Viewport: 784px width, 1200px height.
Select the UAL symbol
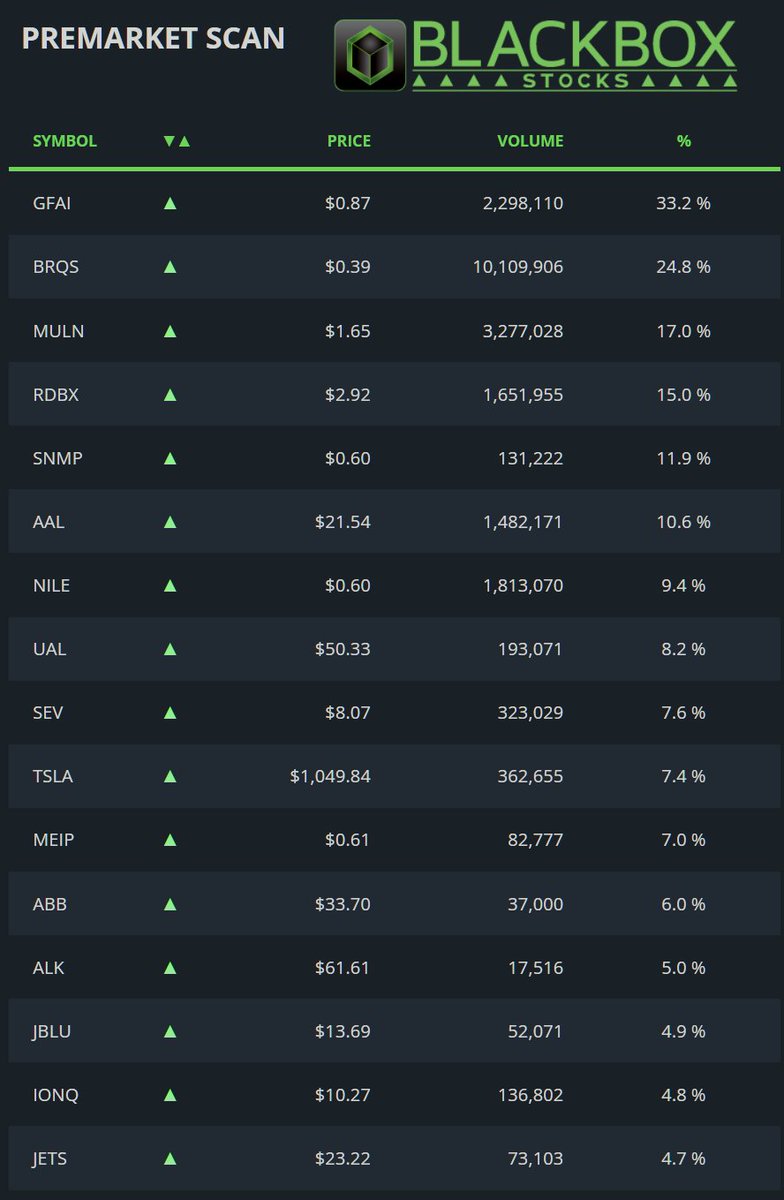(x=49, y=649)
